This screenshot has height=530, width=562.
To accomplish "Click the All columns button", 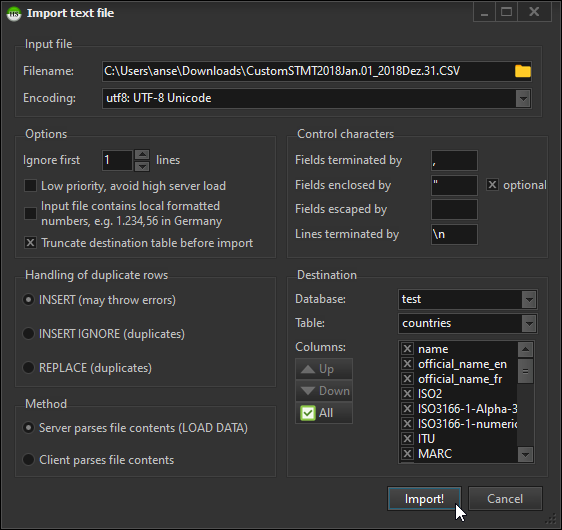I will (324, 413).
